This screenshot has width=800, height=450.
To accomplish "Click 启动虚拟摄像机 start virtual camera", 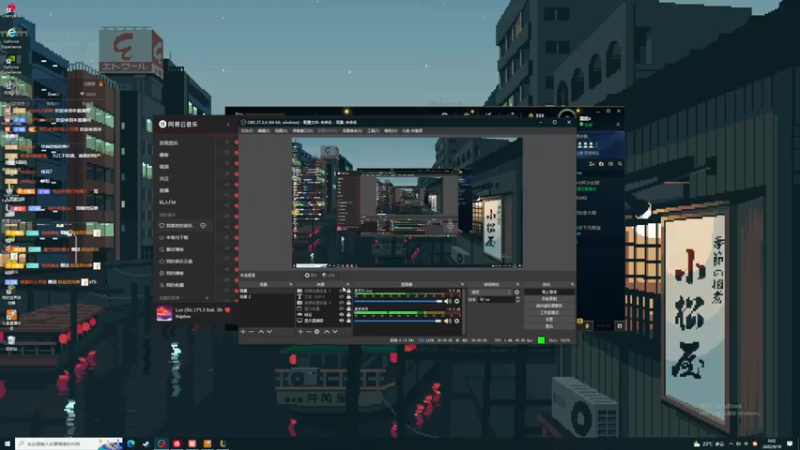I will click(549, 306).
